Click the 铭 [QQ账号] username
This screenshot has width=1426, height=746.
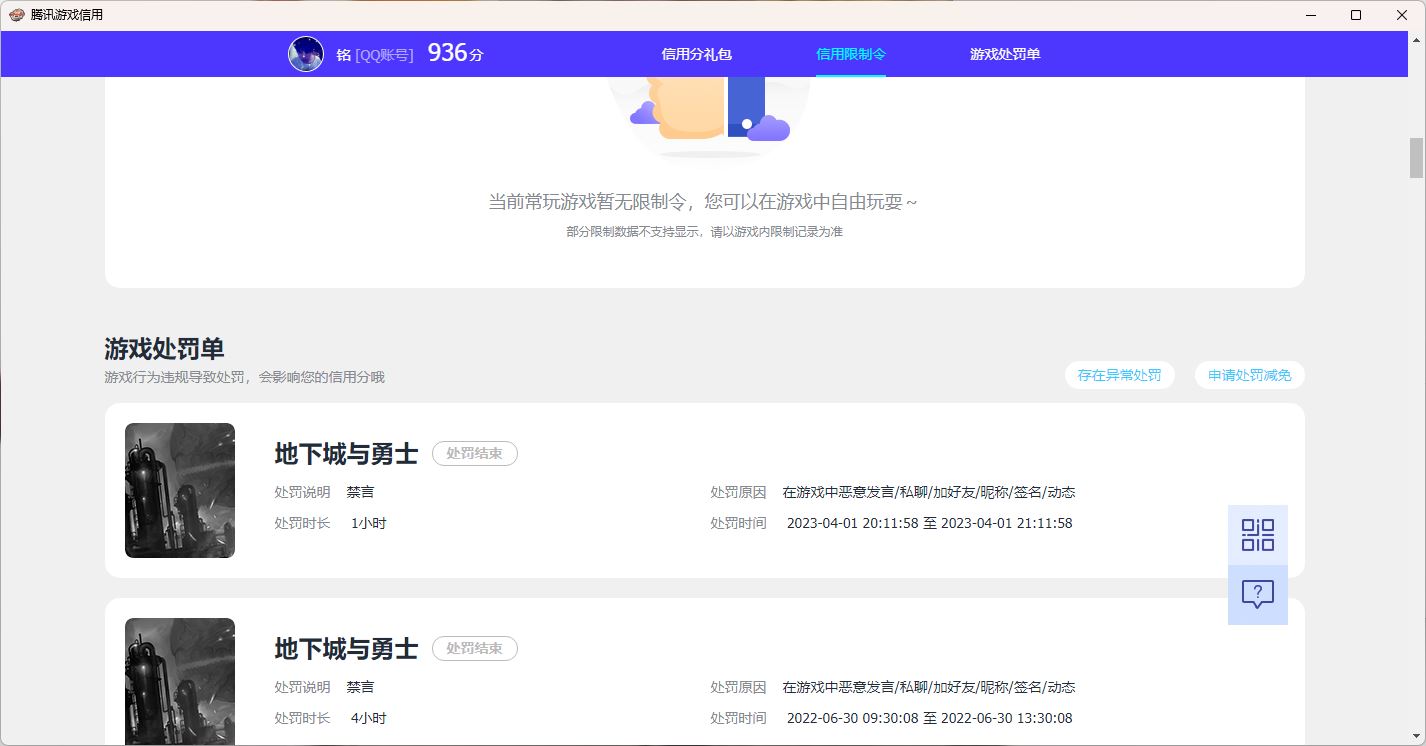click(x=374, y=55)
